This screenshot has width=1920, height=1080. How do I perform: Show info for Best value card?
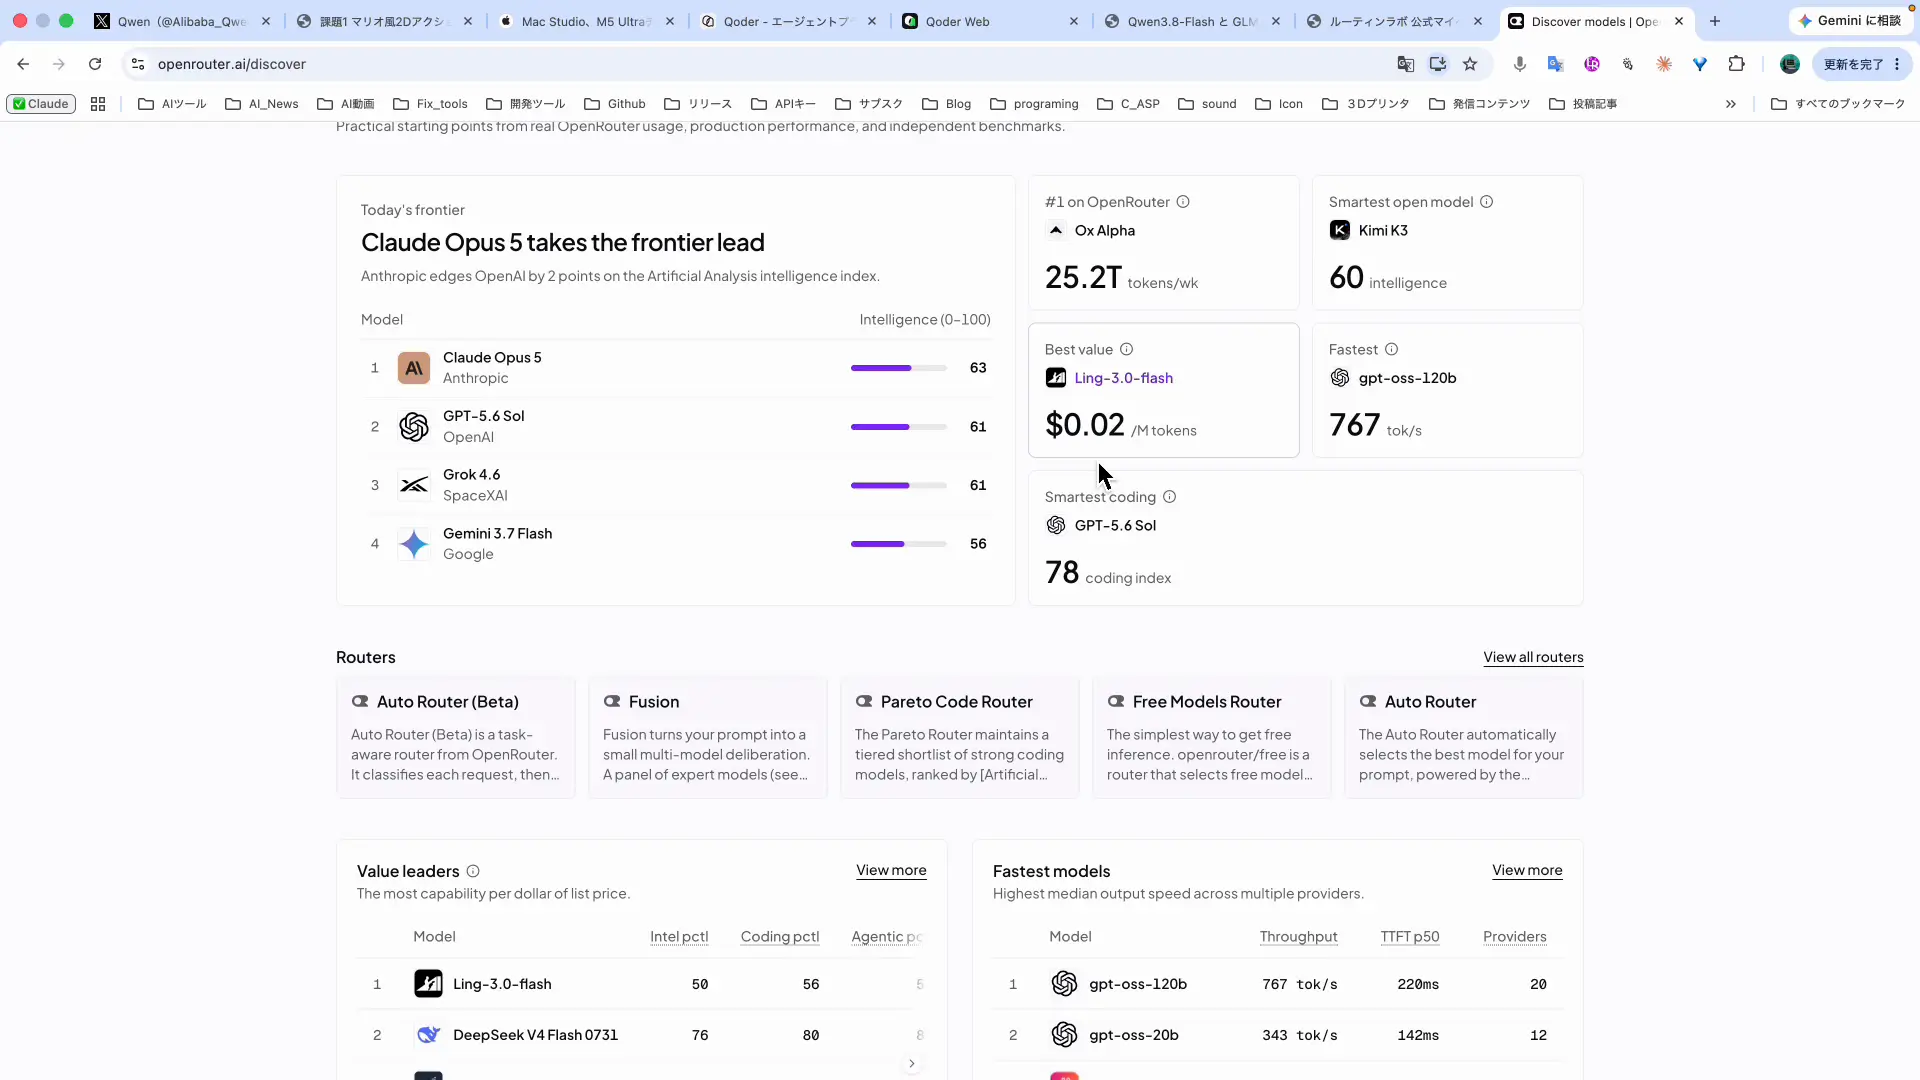click(1127, 349)
